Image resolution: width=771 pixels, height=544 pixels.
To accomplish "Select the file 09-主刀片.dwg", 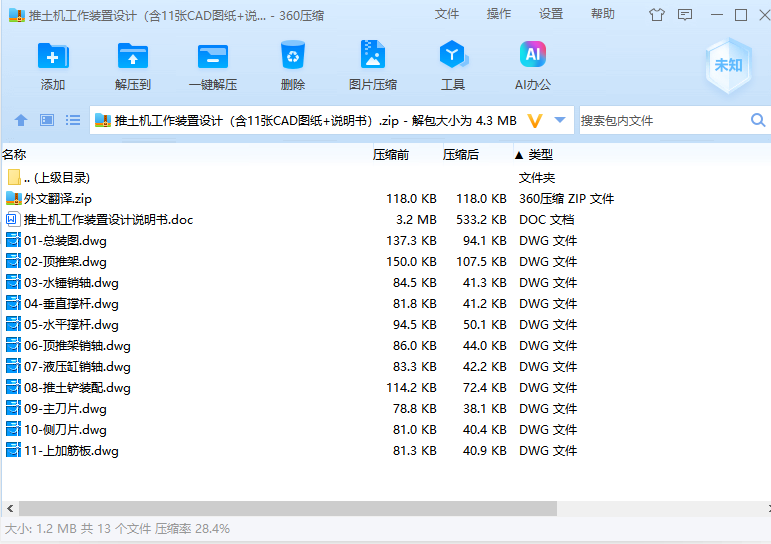I will (x=65, y=409).
